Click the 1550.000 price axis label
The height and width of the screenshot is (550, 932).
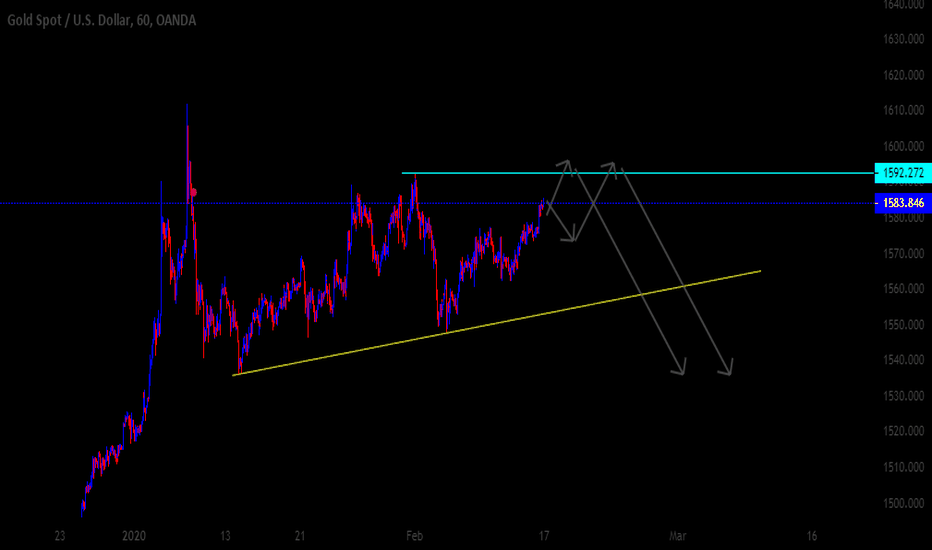[903, 325]
